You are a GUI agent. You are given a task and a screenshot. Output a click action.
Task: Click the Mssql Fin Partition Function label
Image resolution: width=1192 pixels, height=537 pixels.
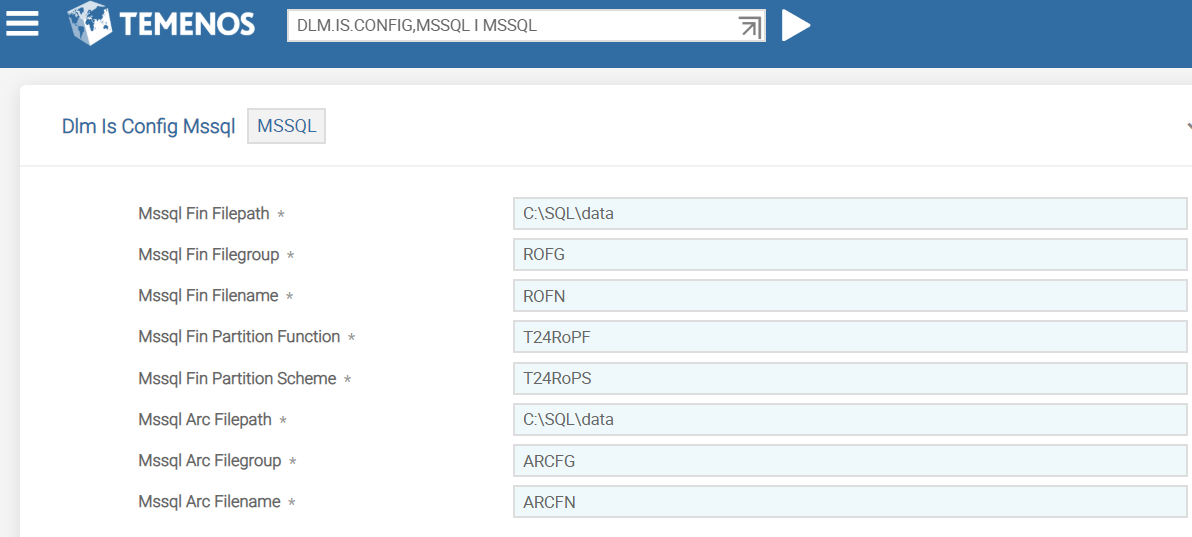tap(239, 337)
